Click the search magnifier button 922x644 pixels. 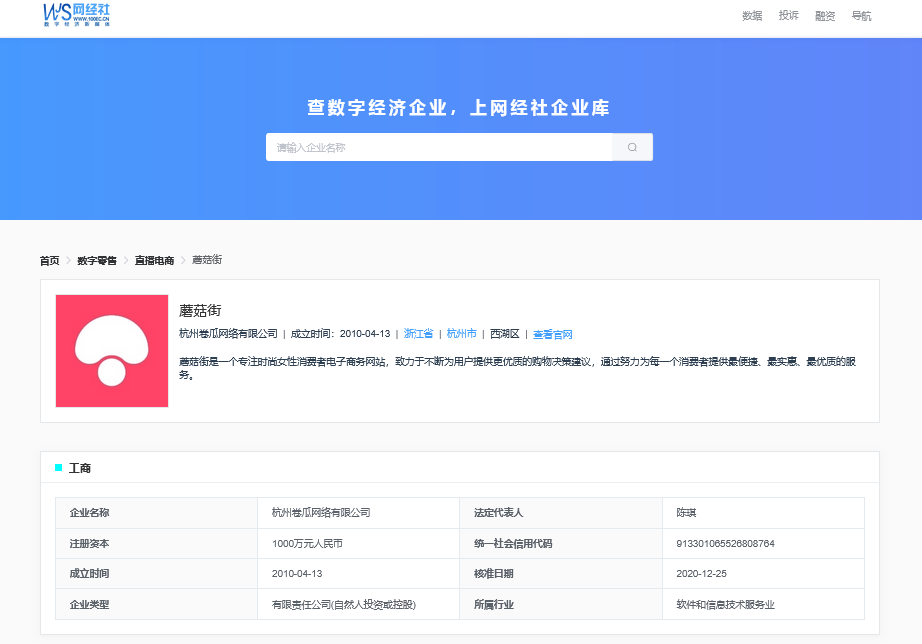632,147
